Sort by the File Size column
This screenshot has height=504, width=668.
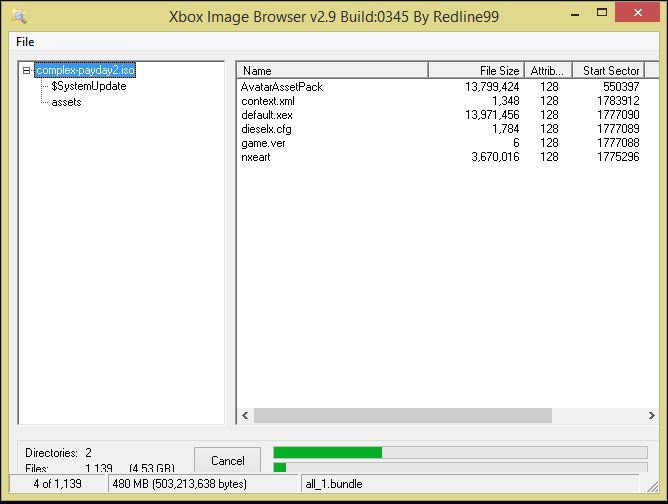point(476,70)
